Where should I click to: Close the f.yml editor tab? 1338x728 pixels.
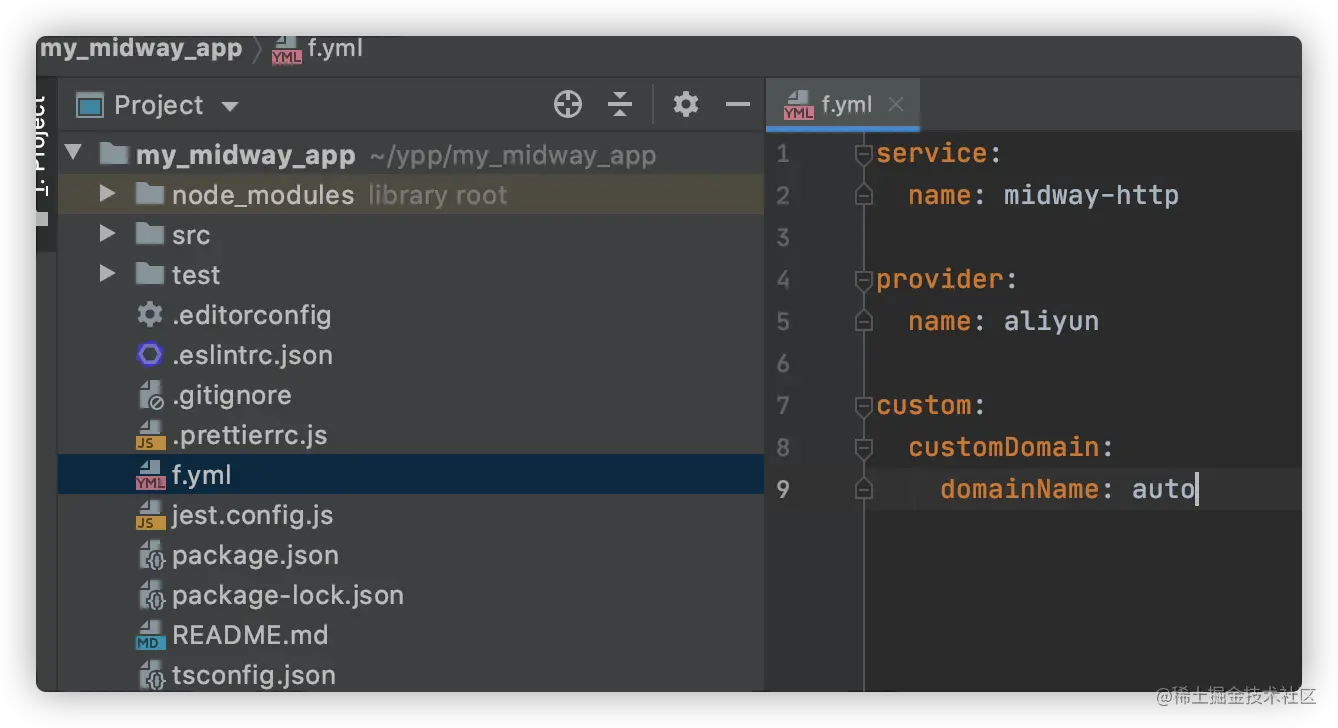point(896,104)
